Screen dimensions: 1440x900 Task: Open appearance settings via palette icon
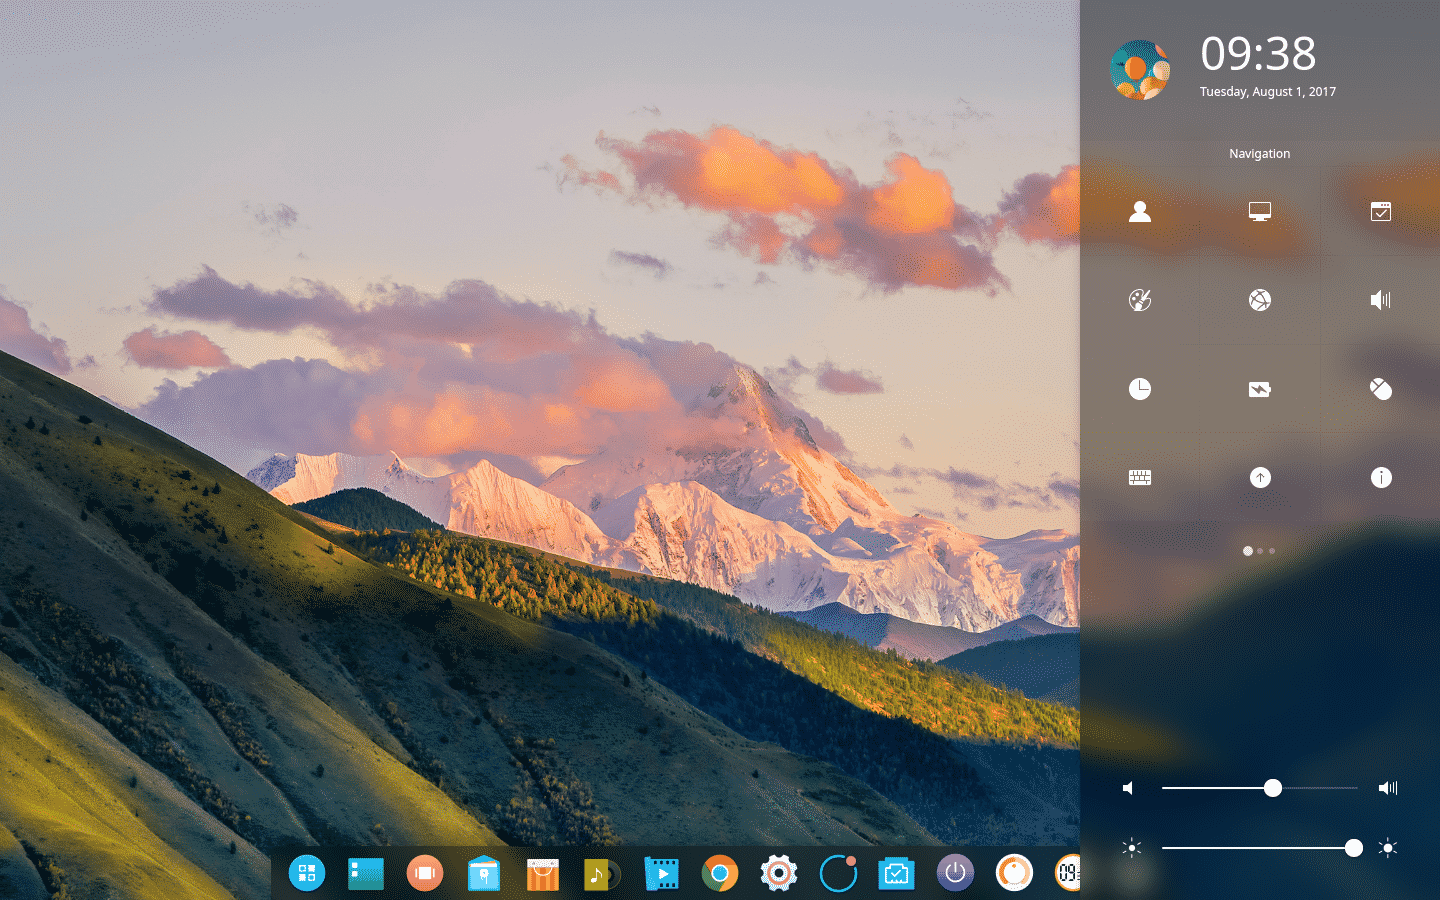pyautogui.click(x=1140, y=300)
